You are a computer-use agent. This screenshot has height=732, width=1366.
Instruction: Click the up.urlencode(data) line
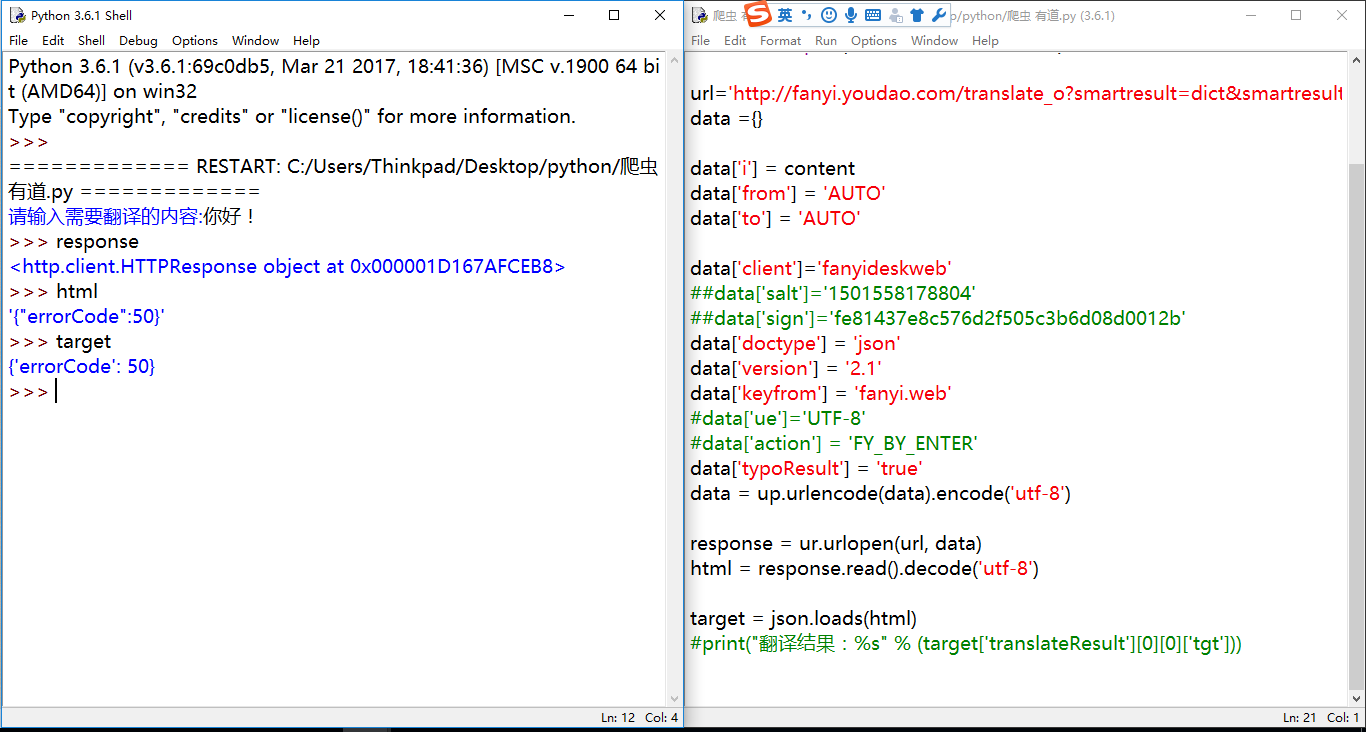pyautogui.click(x=881, y=493)
